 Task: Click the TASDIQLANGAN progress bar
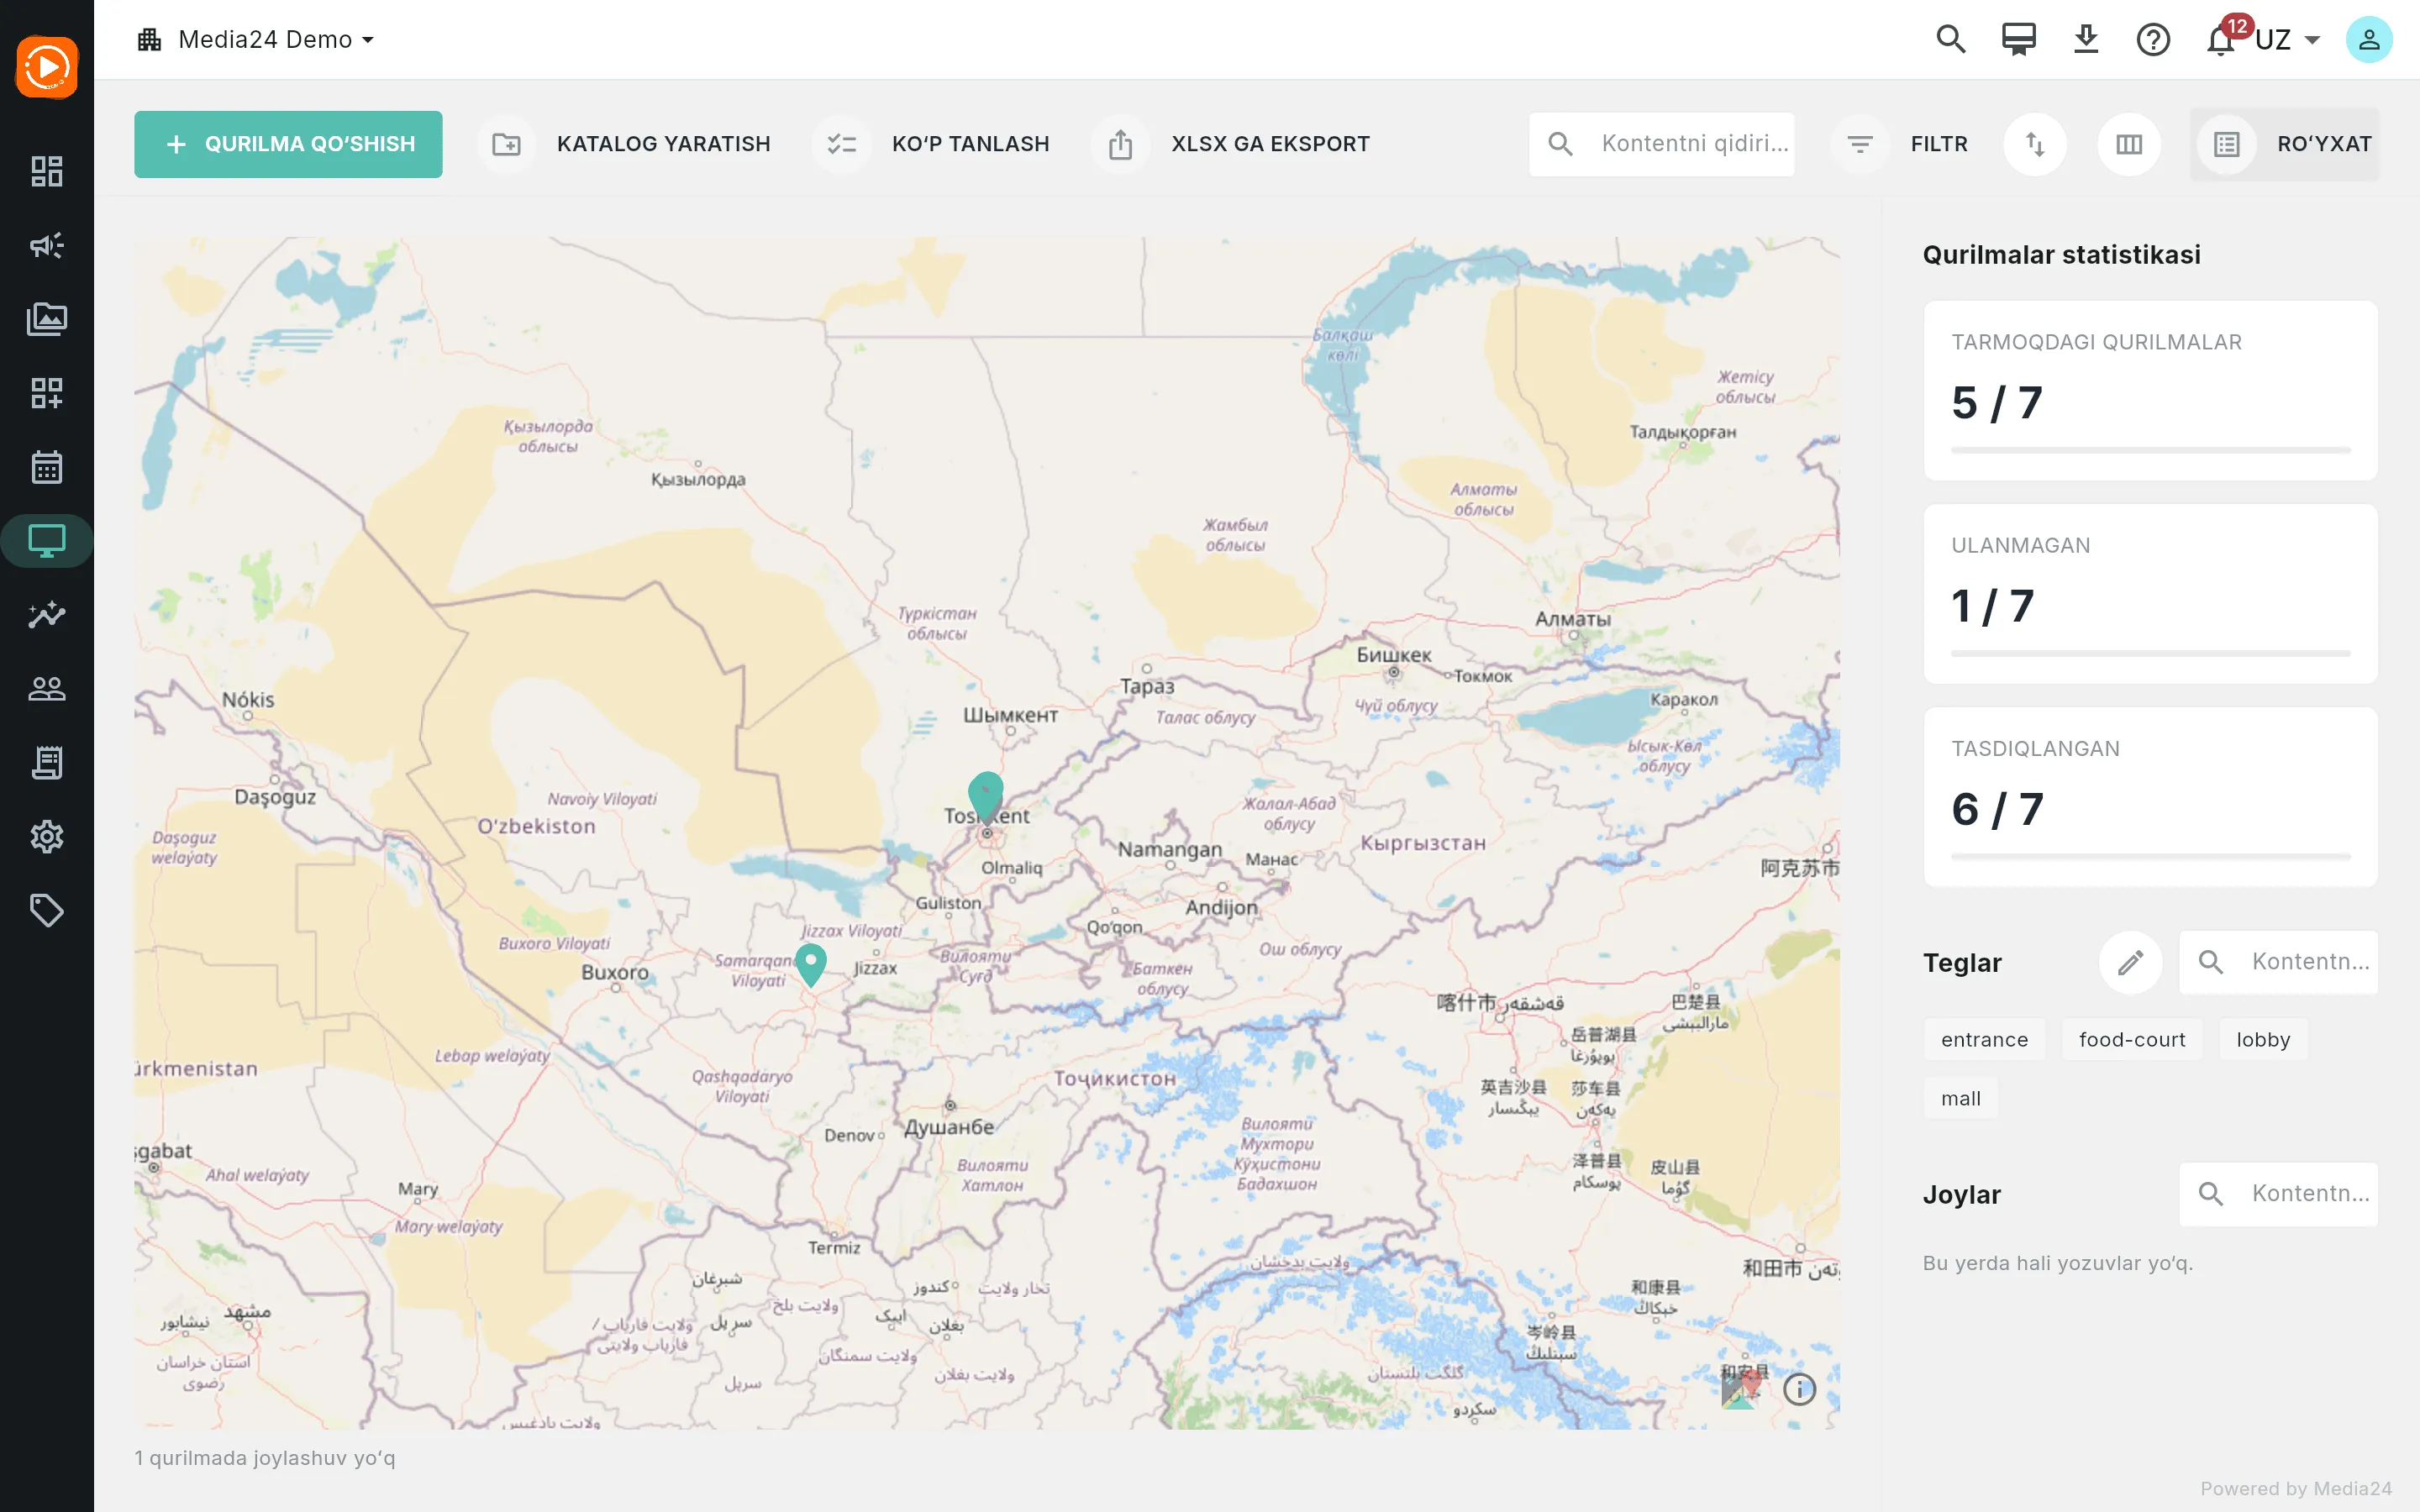(2150, 857)
